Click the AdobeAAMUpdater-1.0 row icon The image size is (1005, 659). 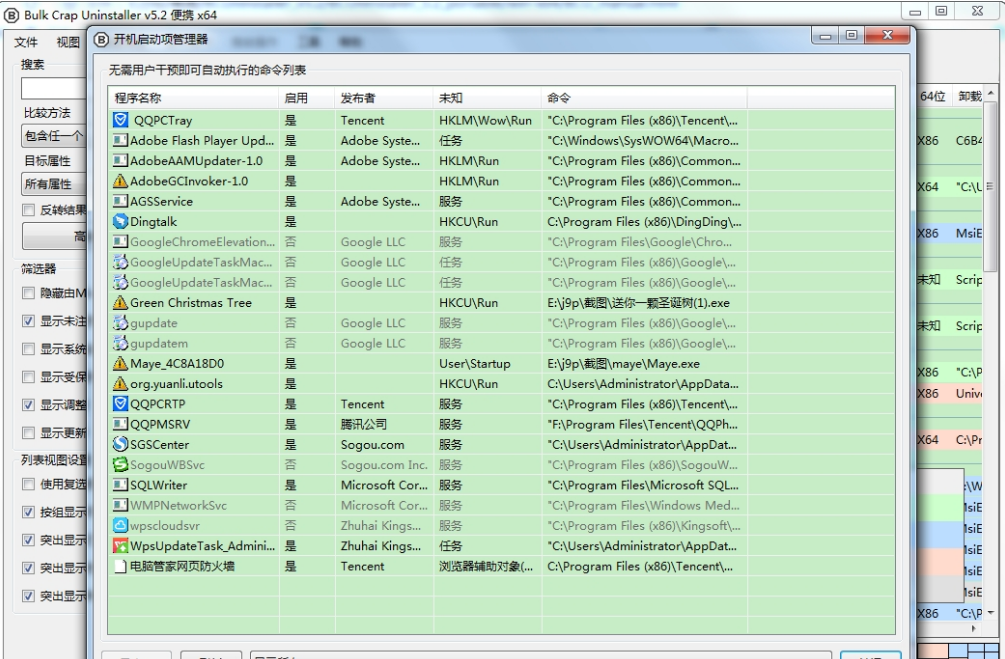120,161
